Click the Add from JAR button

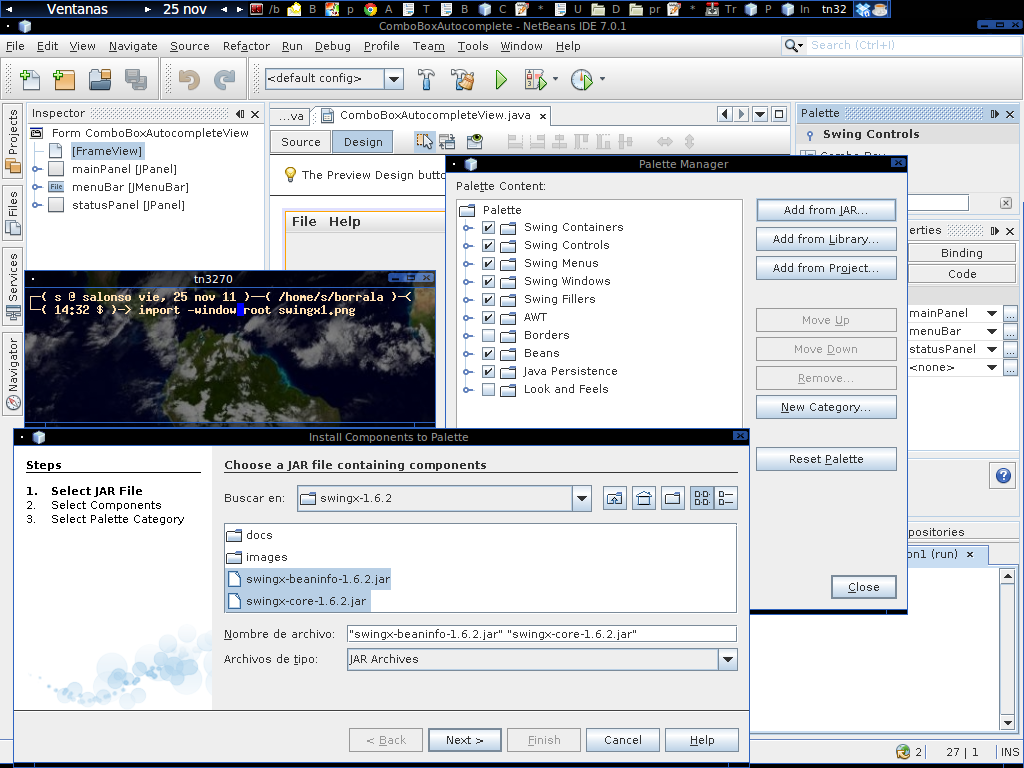(x=826, y=210)
